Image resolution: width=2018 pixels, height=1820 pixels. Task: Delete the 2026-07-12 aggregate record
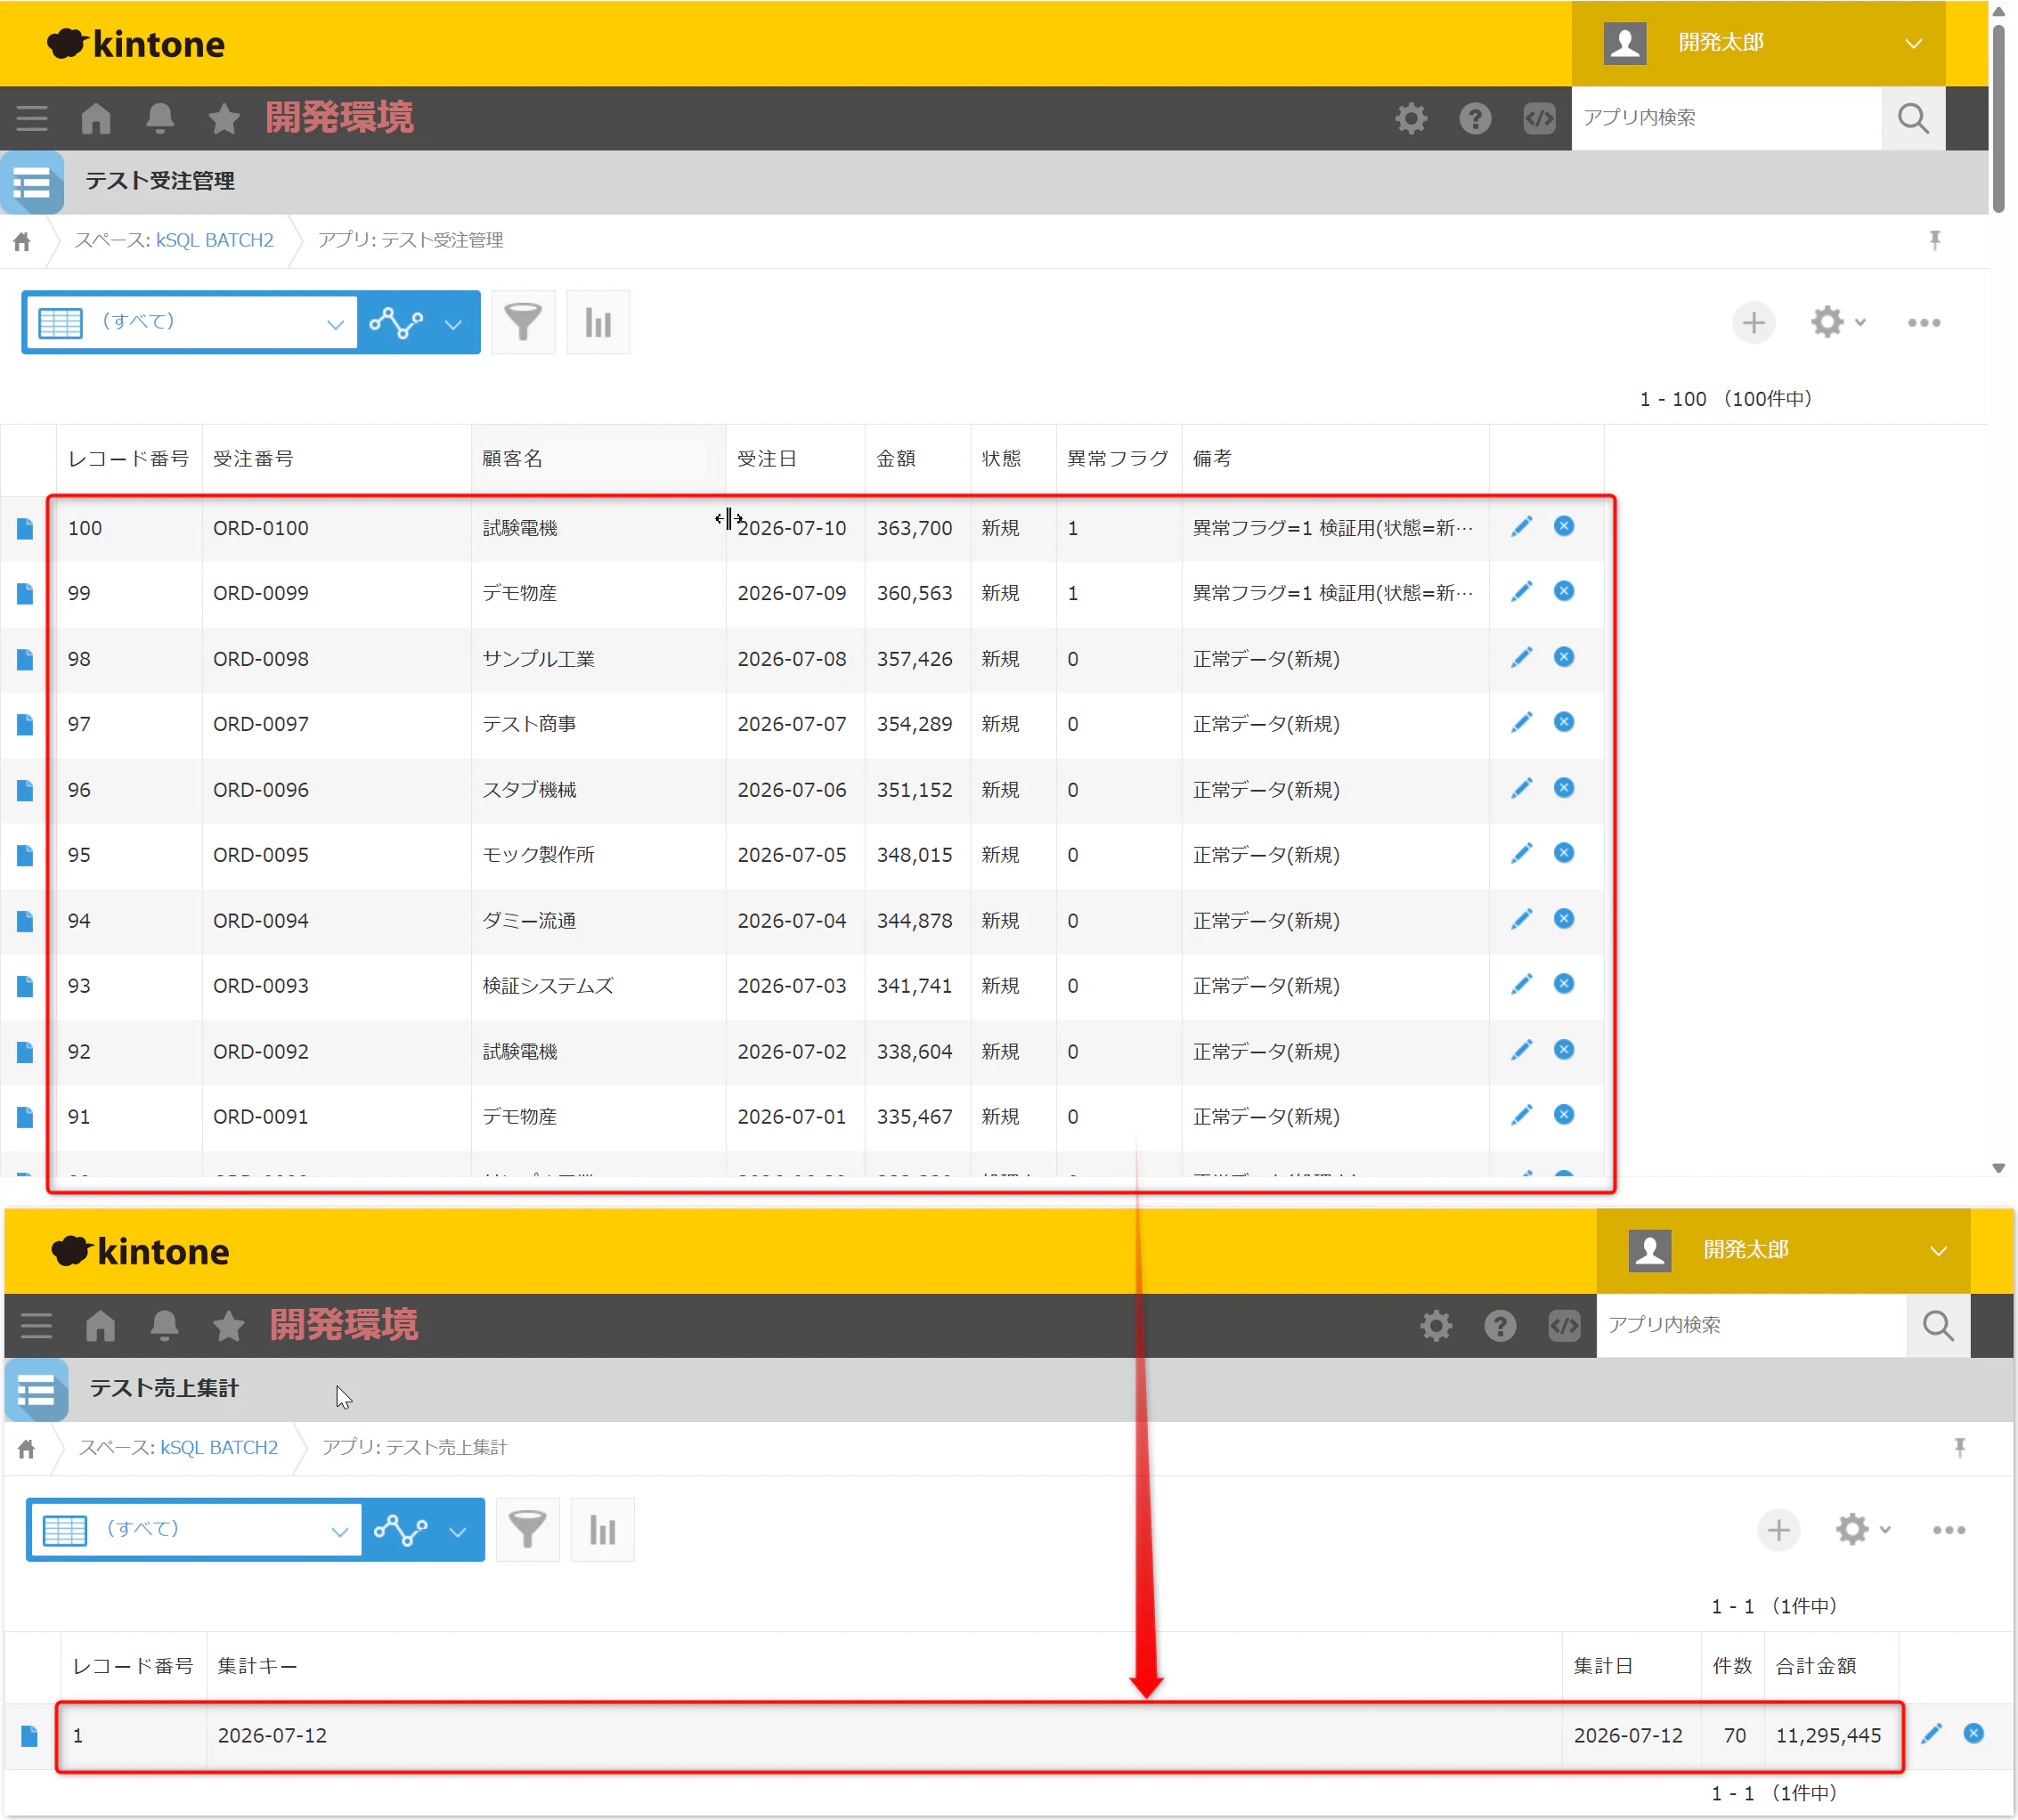[1973, 1734]
